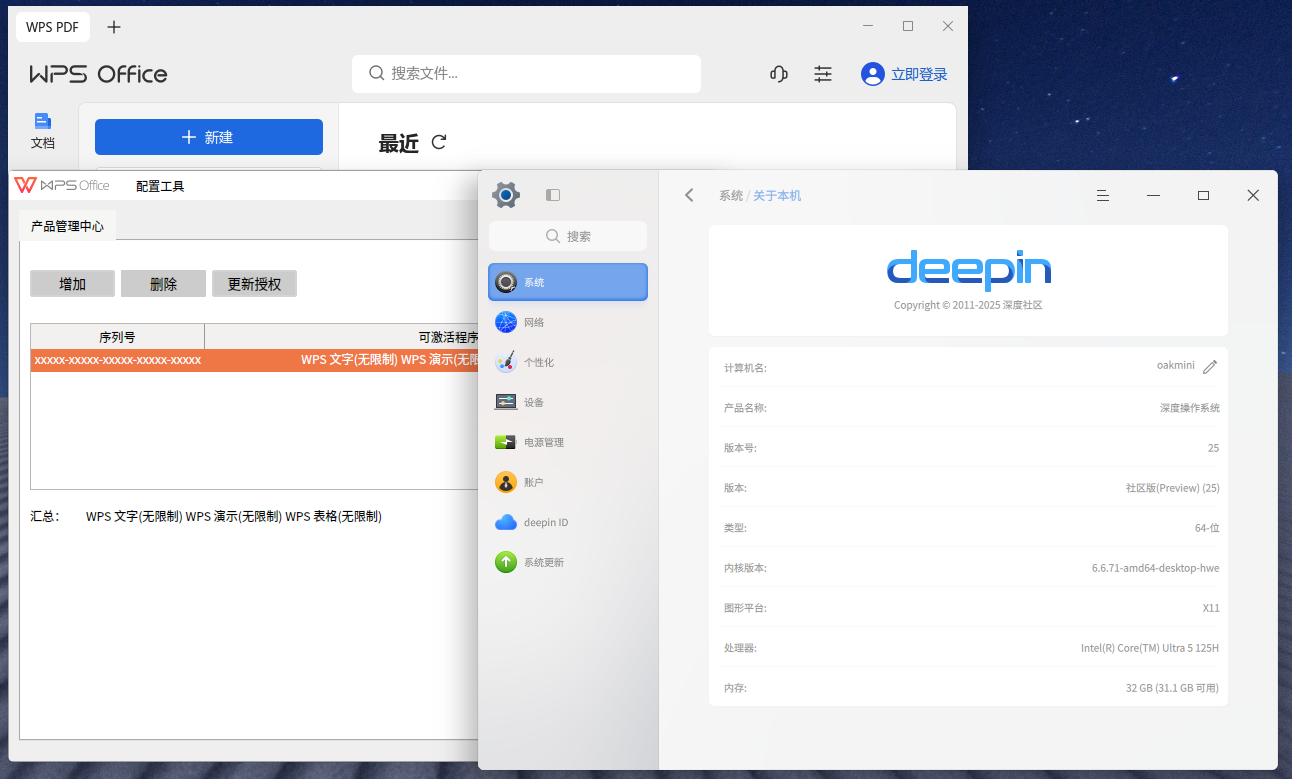Click the processor value Intel(R) Core(TM) Ultra 5 125H

click(1150, 648)
